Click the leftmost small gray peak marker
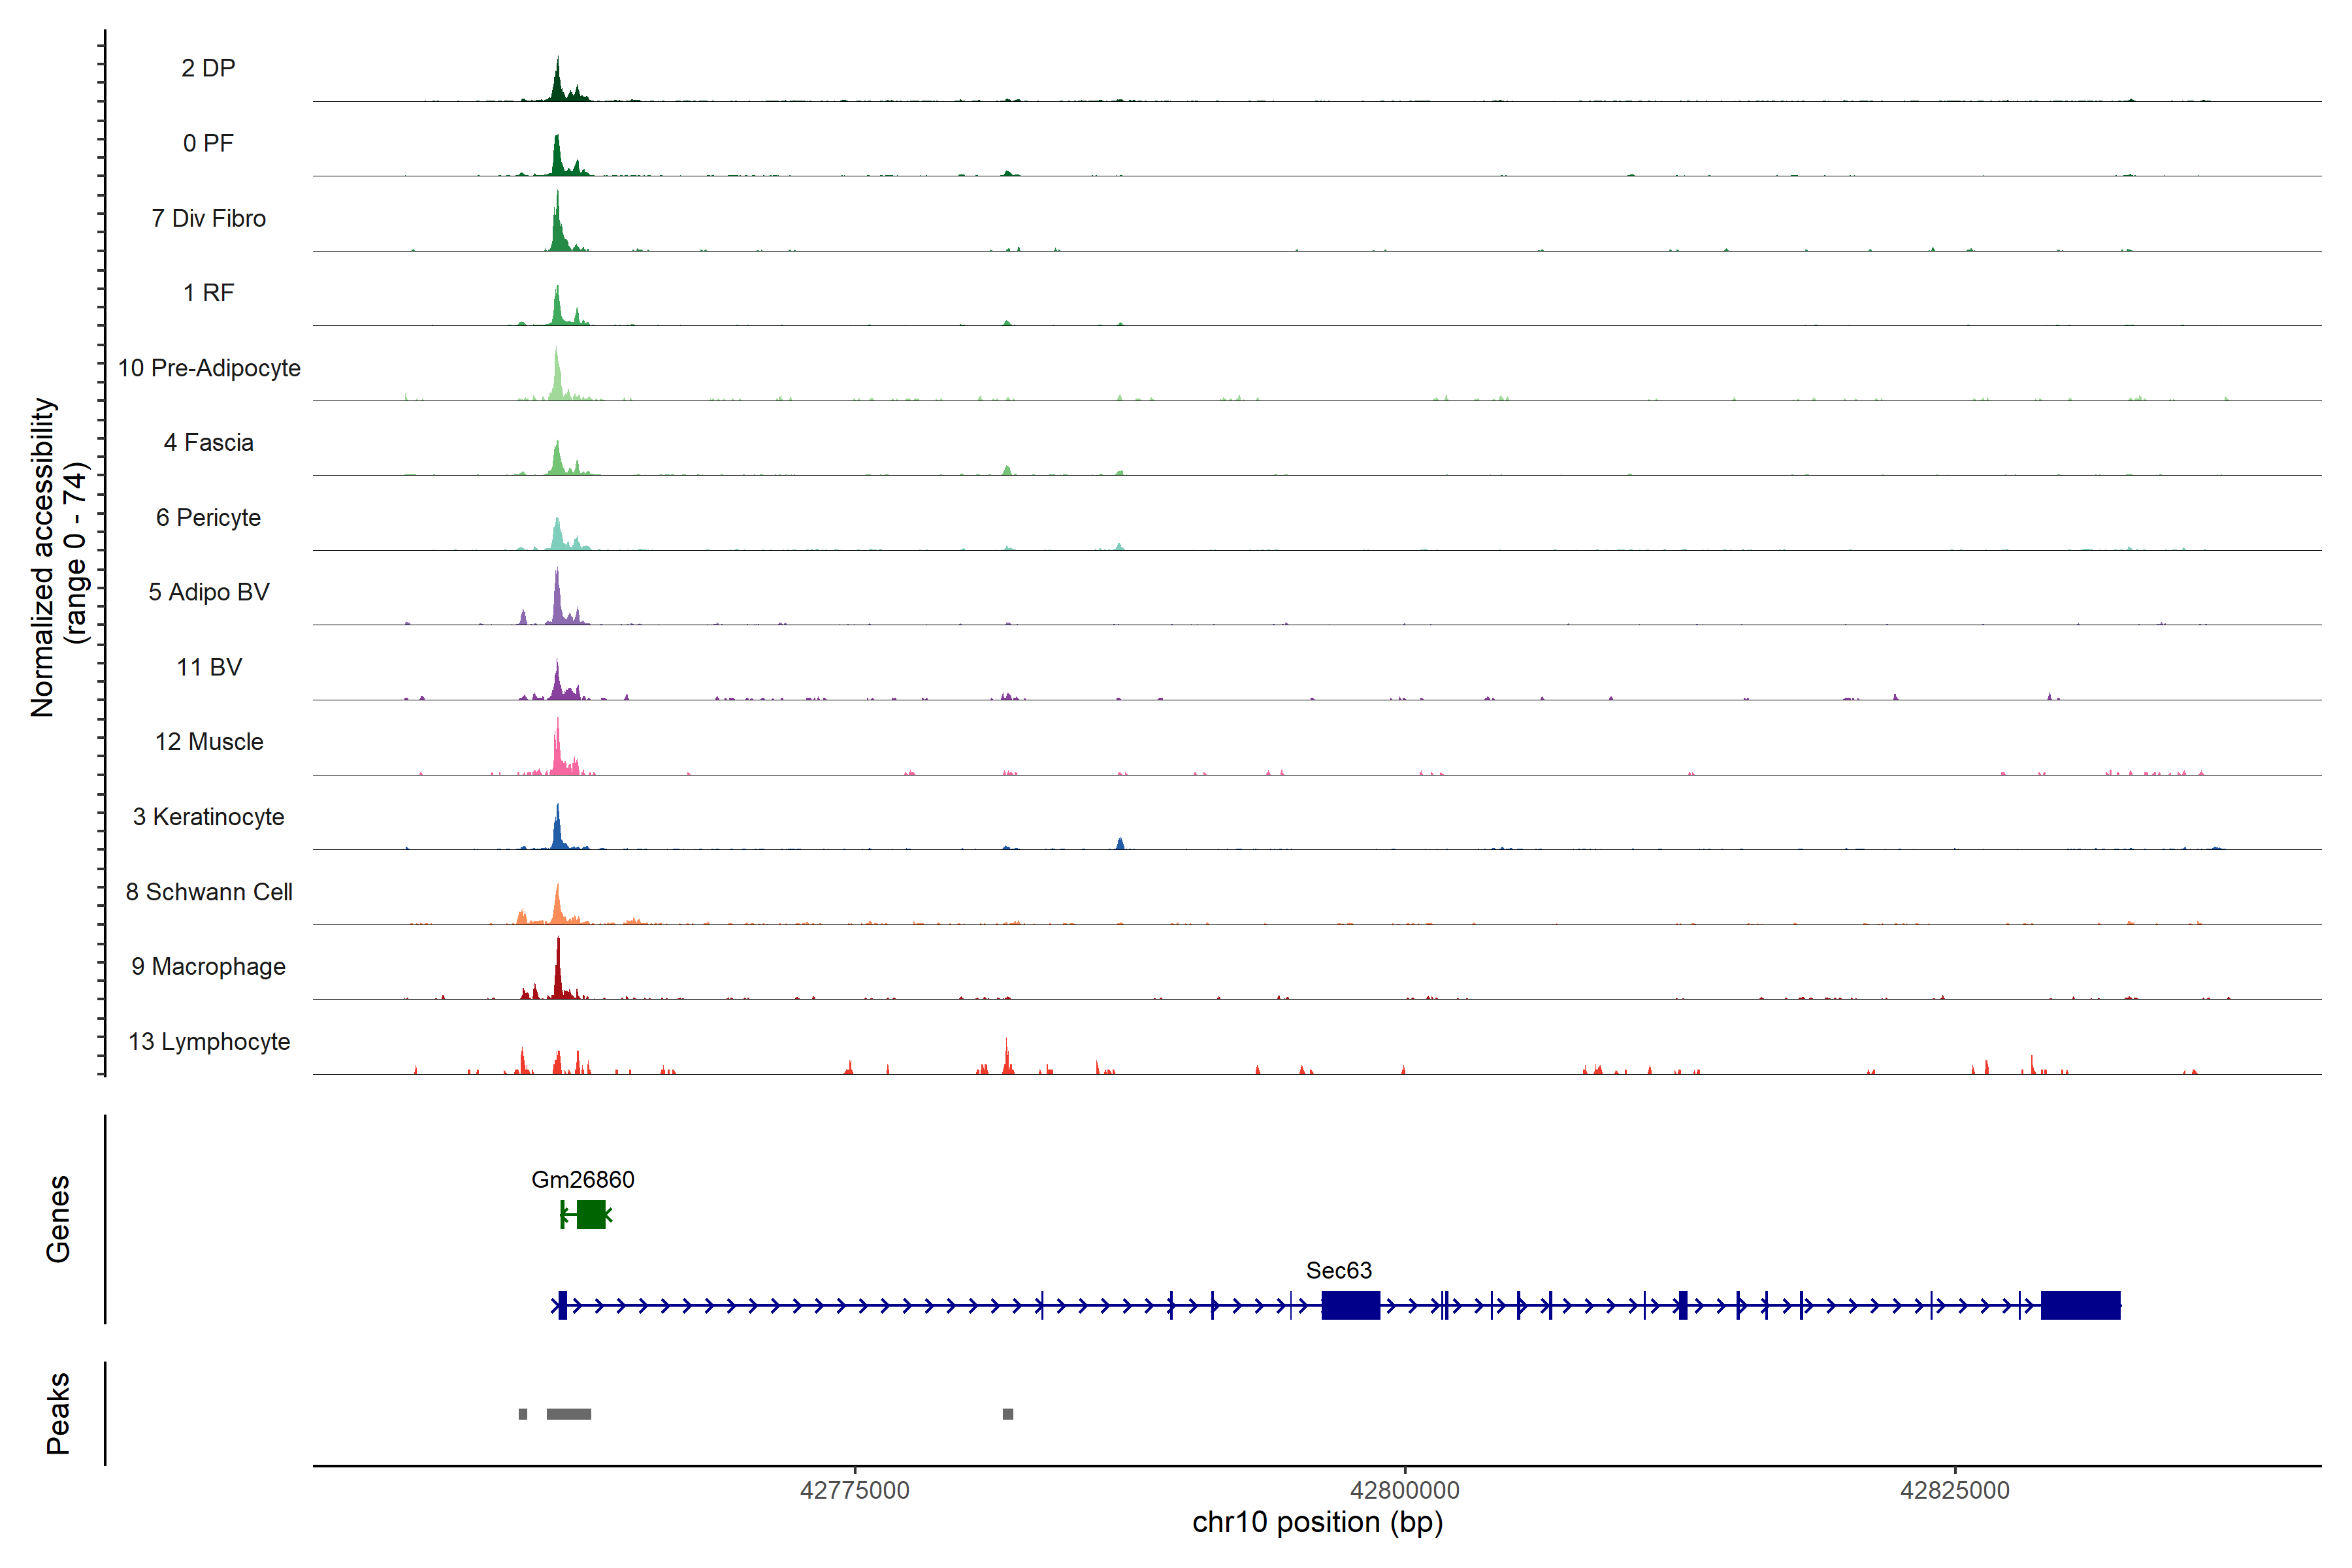2352x1568 pixels. (523, 1414)
